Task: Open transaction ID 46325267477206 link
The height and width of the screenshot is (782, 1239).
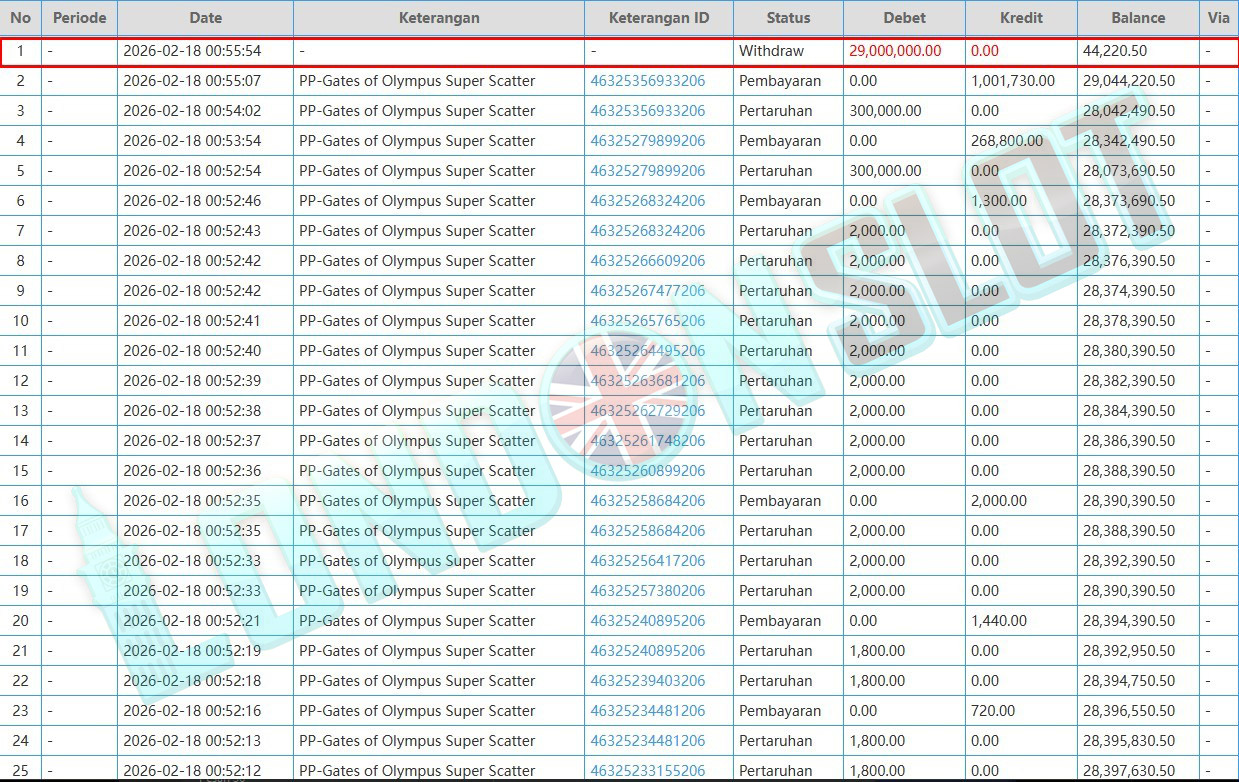Action: coord(647,291)
